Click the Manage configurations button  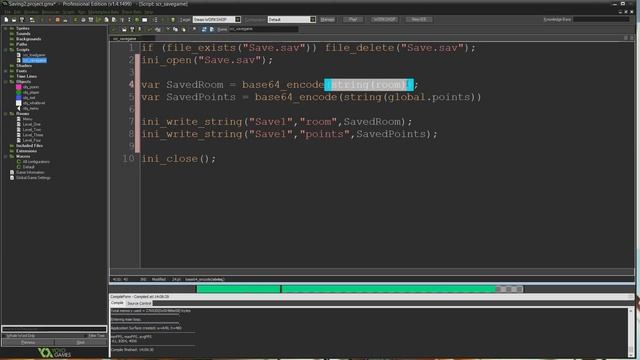point(327,20)
